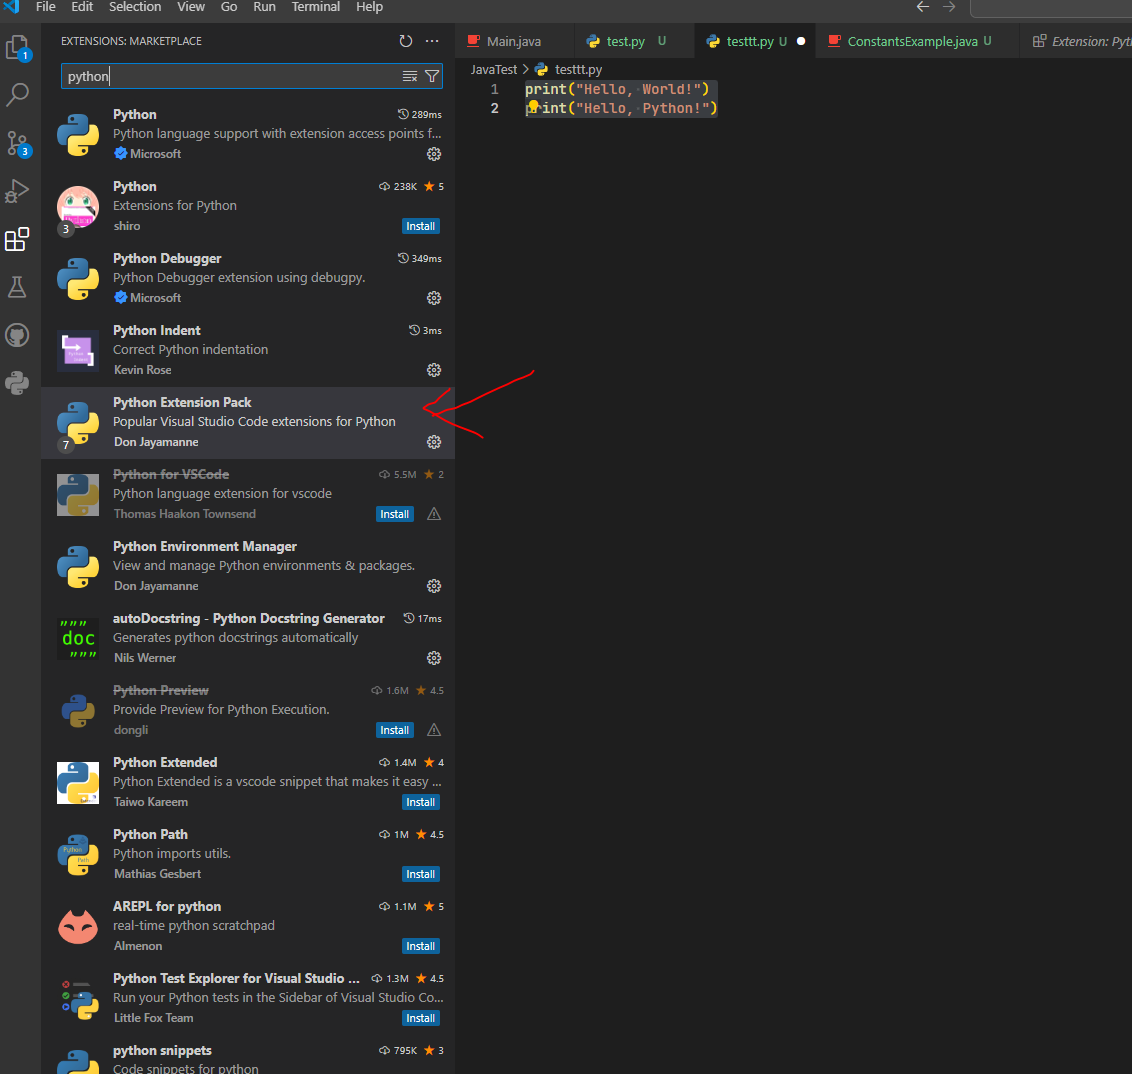Open the autoDocstring doc icon
Image resolution: width=1132 pixels, height=1074 pixels.
(78, 638)
